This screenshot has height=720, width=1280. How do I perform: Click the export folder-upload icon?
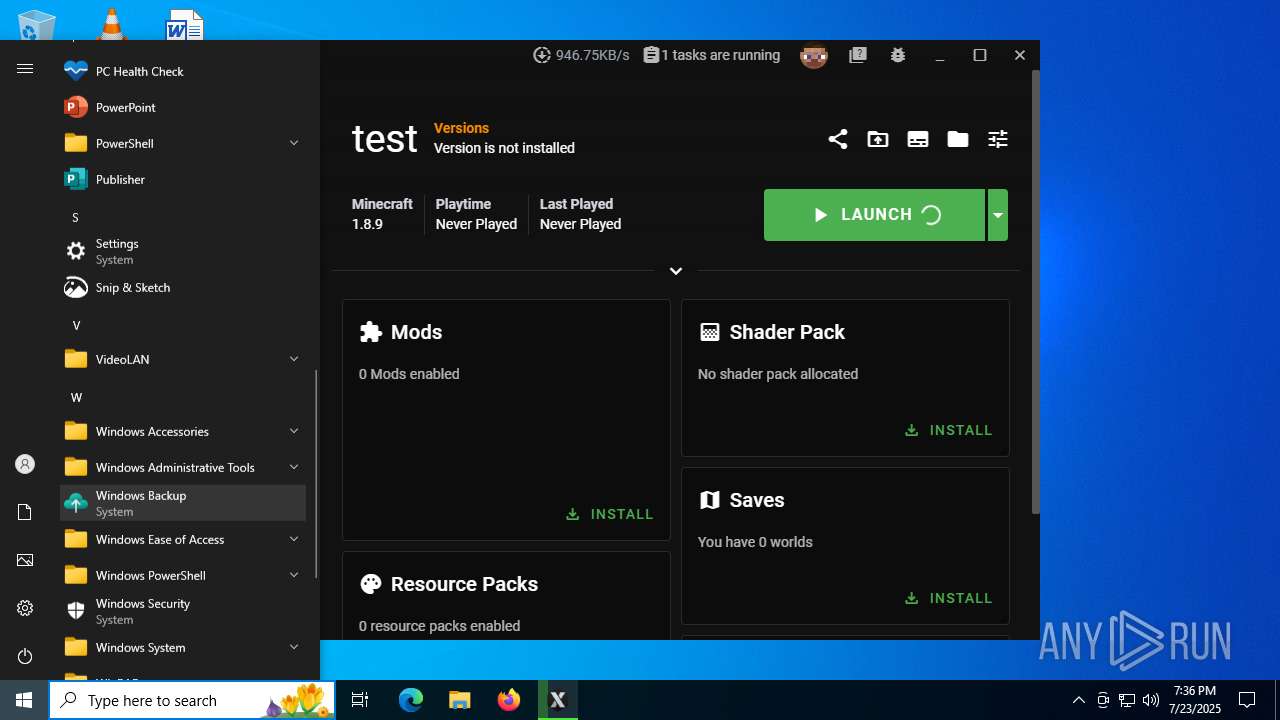878,139
